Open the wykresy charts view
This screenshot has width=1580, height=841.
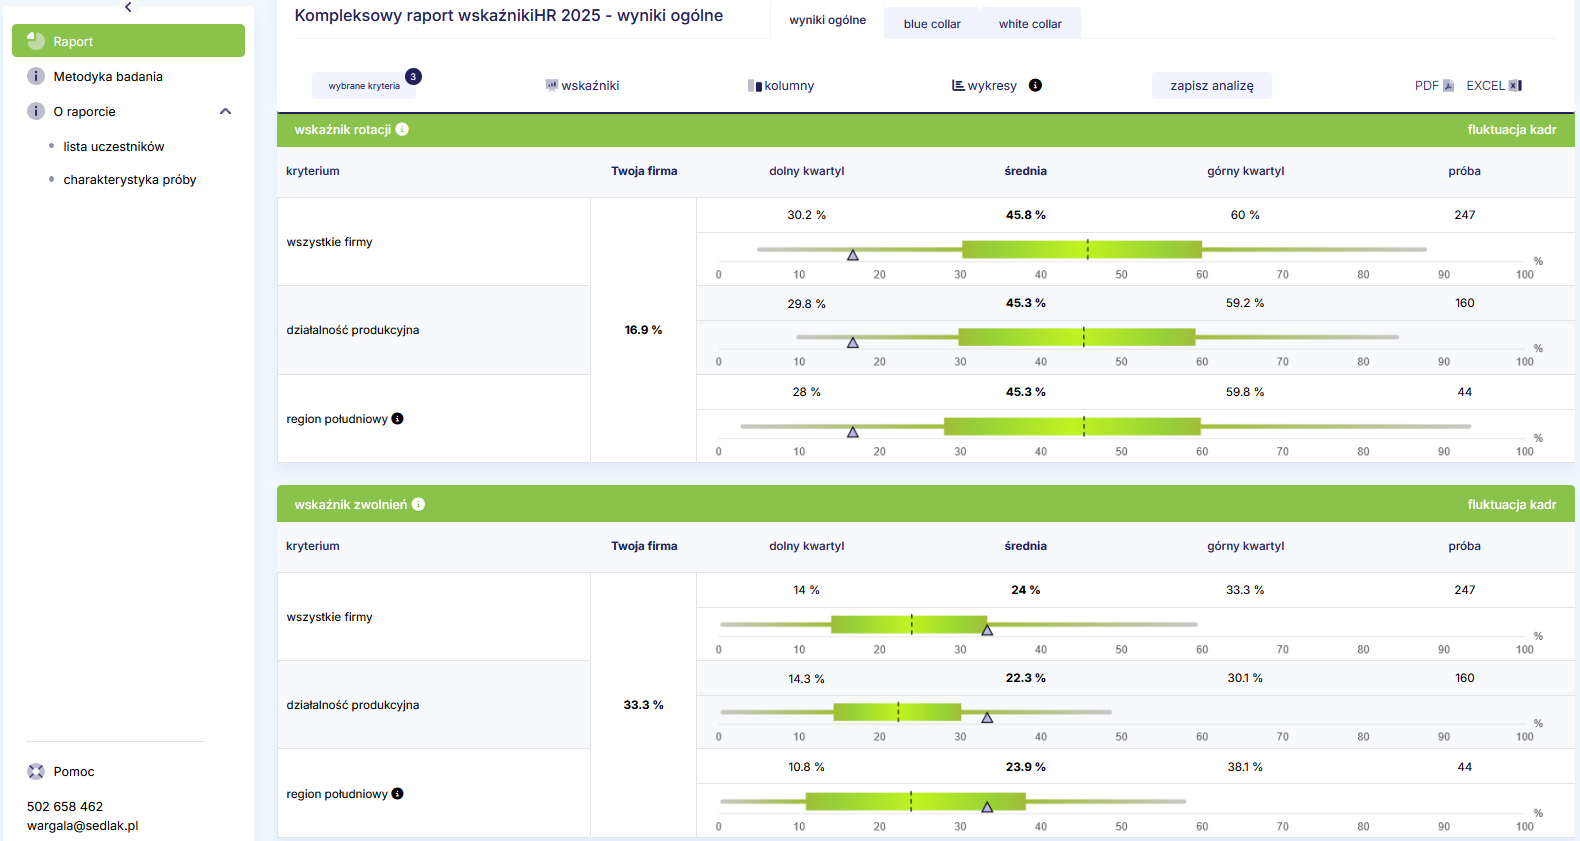point(984,86)
